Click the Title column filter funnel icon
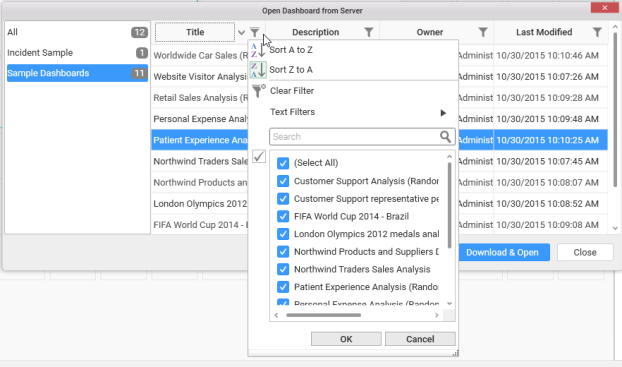This screenshot has width=622, height=367. pos(255,32)
